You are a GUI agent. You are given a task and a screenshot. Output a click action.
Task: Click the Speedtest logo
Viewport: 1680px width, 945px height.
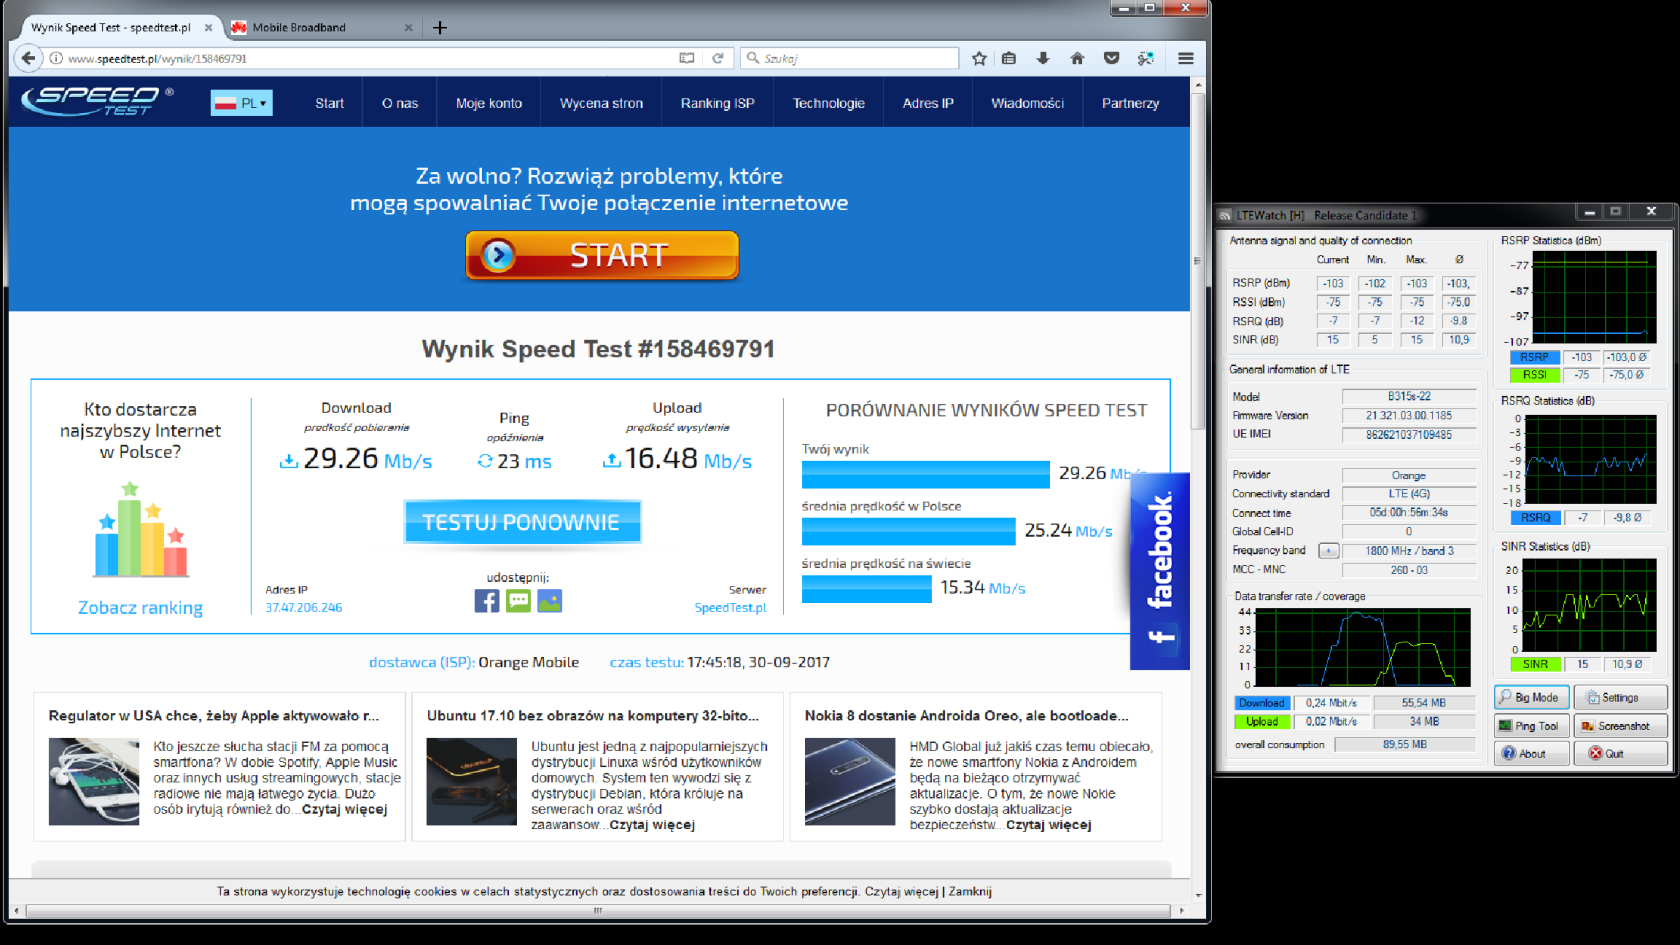pyautogui.click(x=98, y=100)
